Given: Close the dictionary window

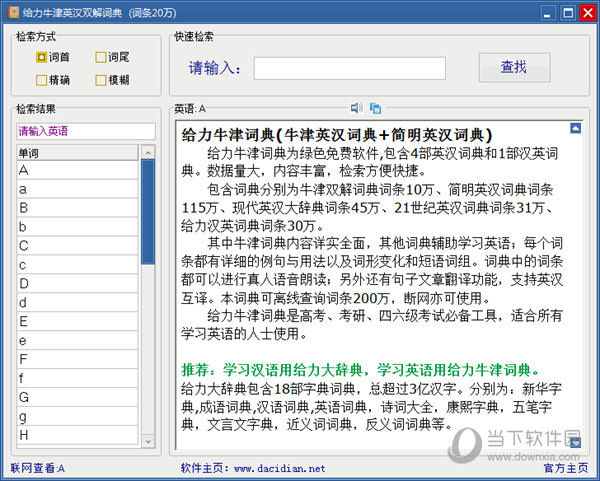Looking at the screenshot, I should coord(588,13).
